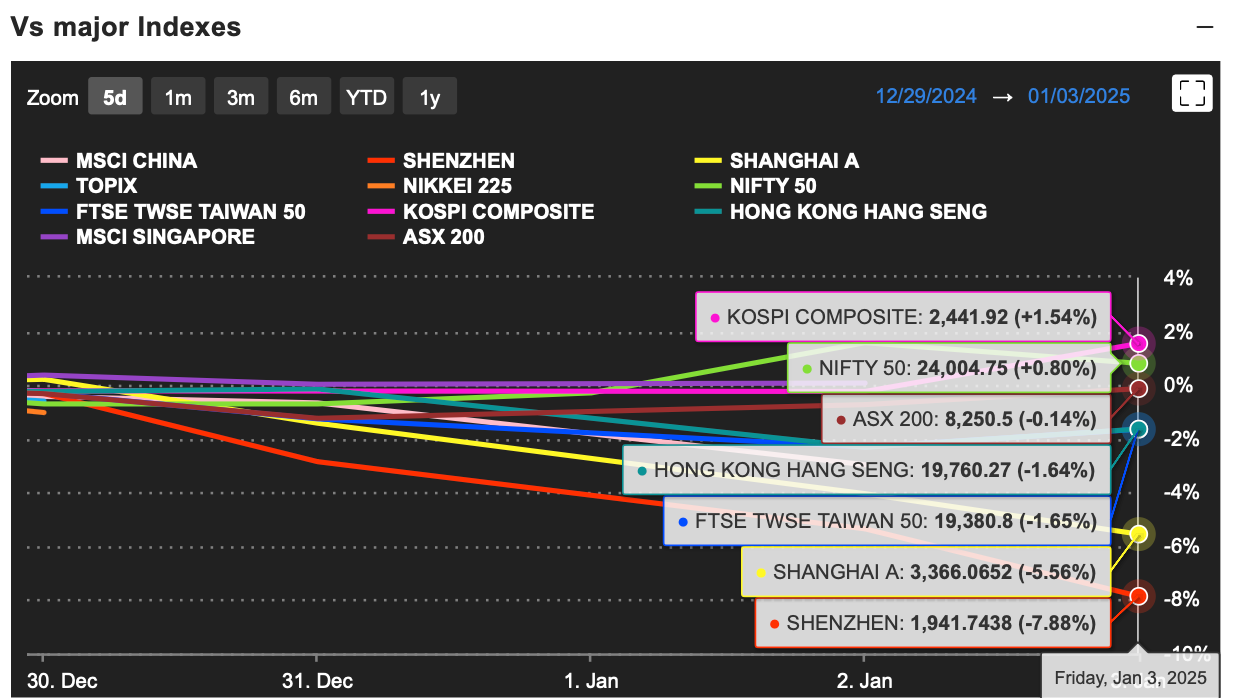Click the SHENZHEN data point marker
The image size is (1238, 700).
tap(1138, 596)
